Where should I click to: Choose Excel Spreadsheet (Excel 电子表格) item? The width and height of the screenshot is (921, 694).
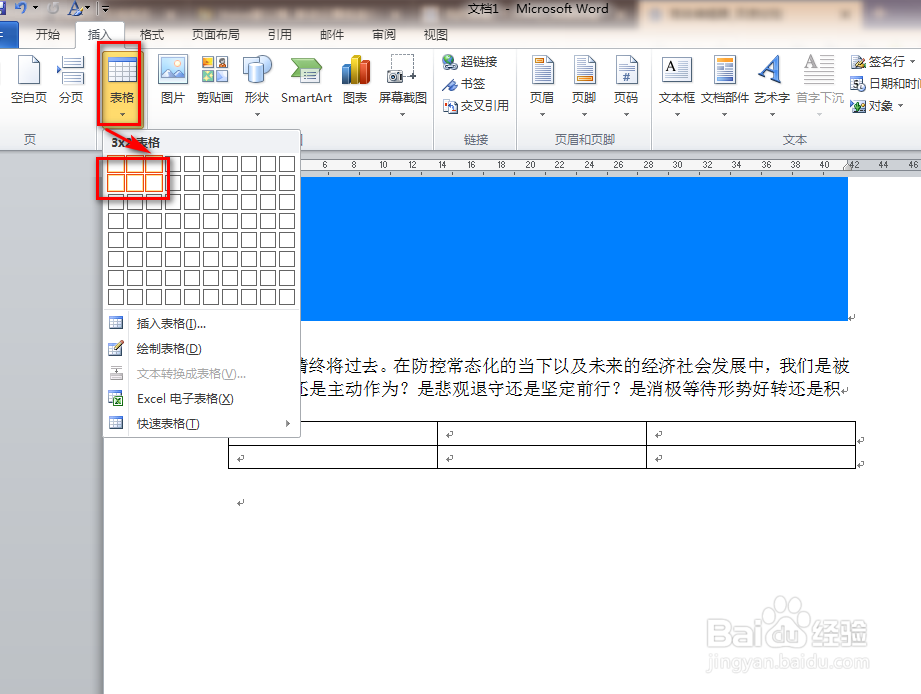tap(201, 399)
